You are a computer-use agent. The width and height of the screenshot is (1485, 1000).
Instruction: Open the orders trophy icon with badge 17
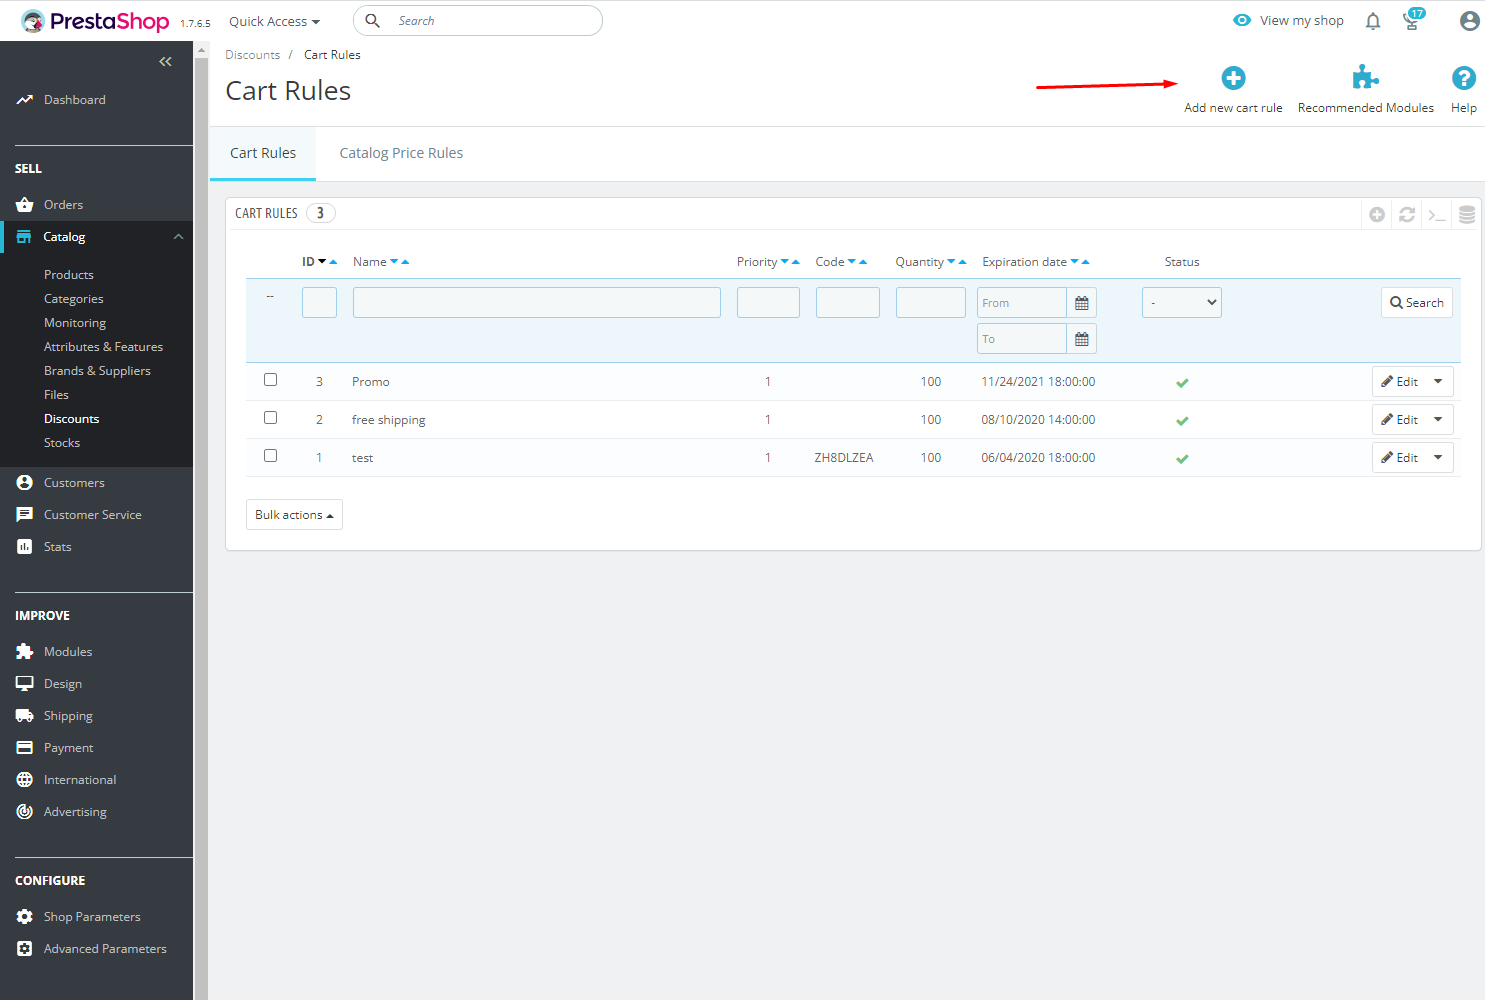(1413, 20)
